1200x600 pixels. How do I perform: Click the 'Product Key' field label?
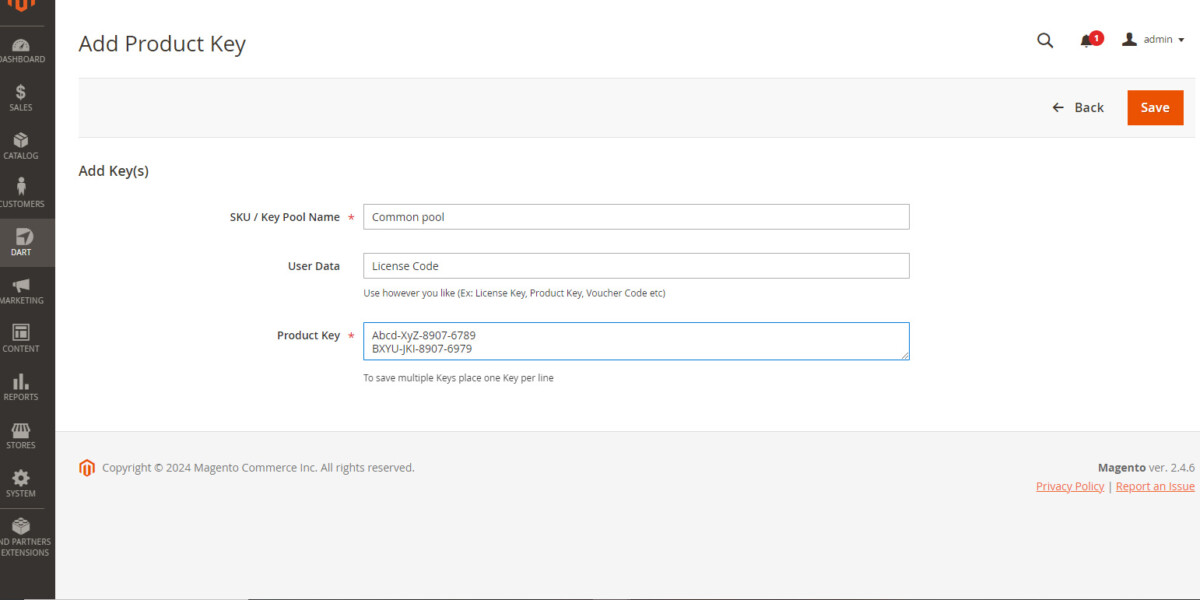[x=308, y=335]
